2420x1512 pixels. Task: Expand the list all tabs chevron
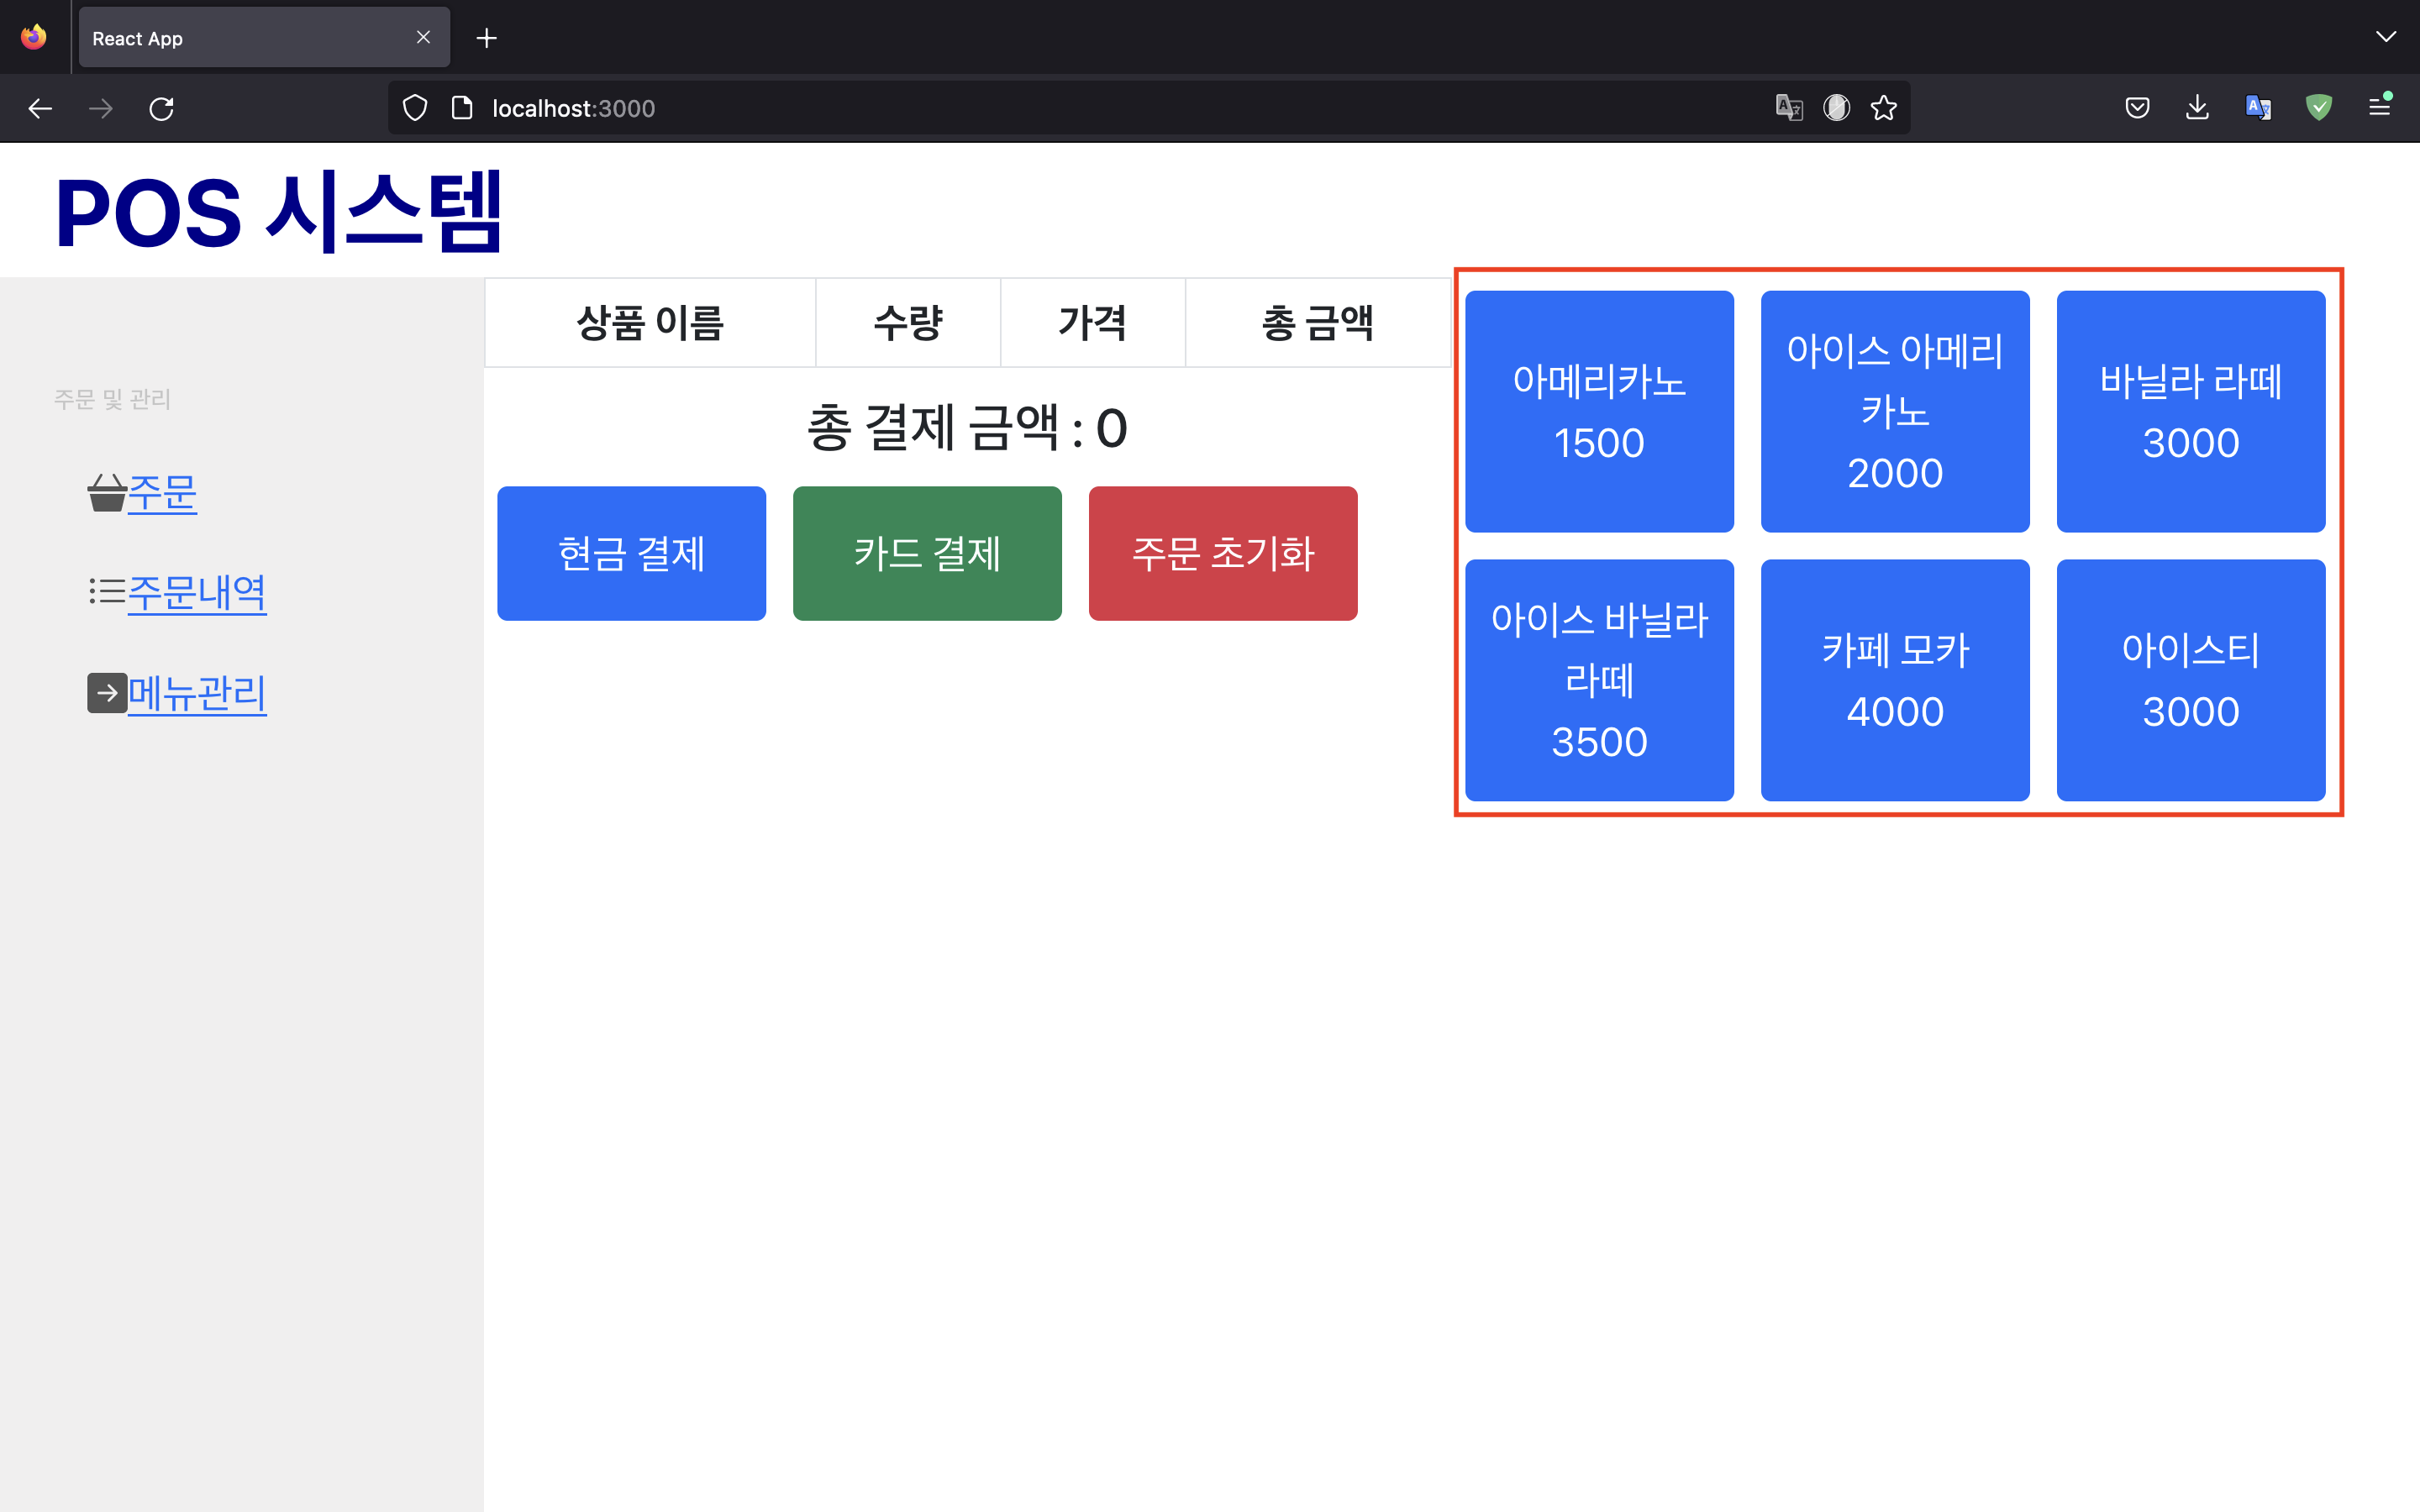(x=2386, y=37)
